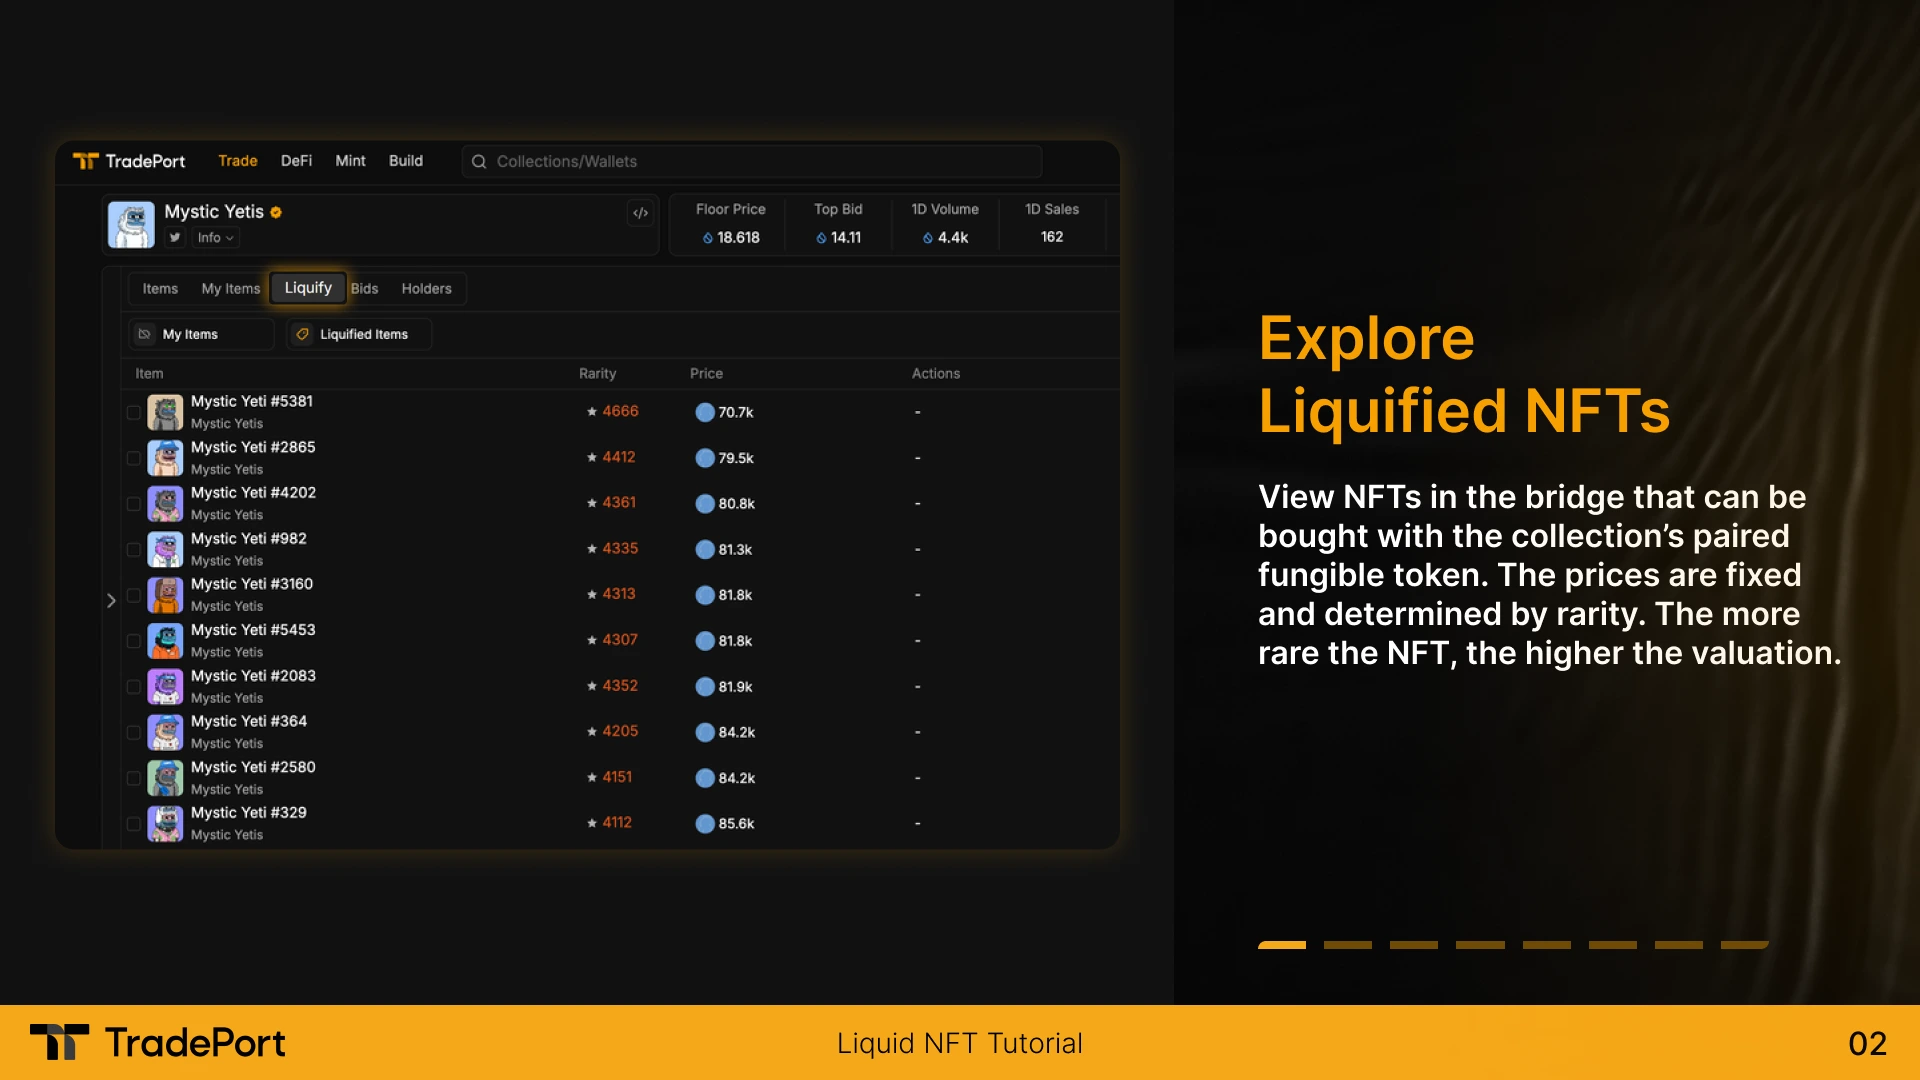Switch to the Holders tab
This screenshot has width=1920, height=1080.
426,289
